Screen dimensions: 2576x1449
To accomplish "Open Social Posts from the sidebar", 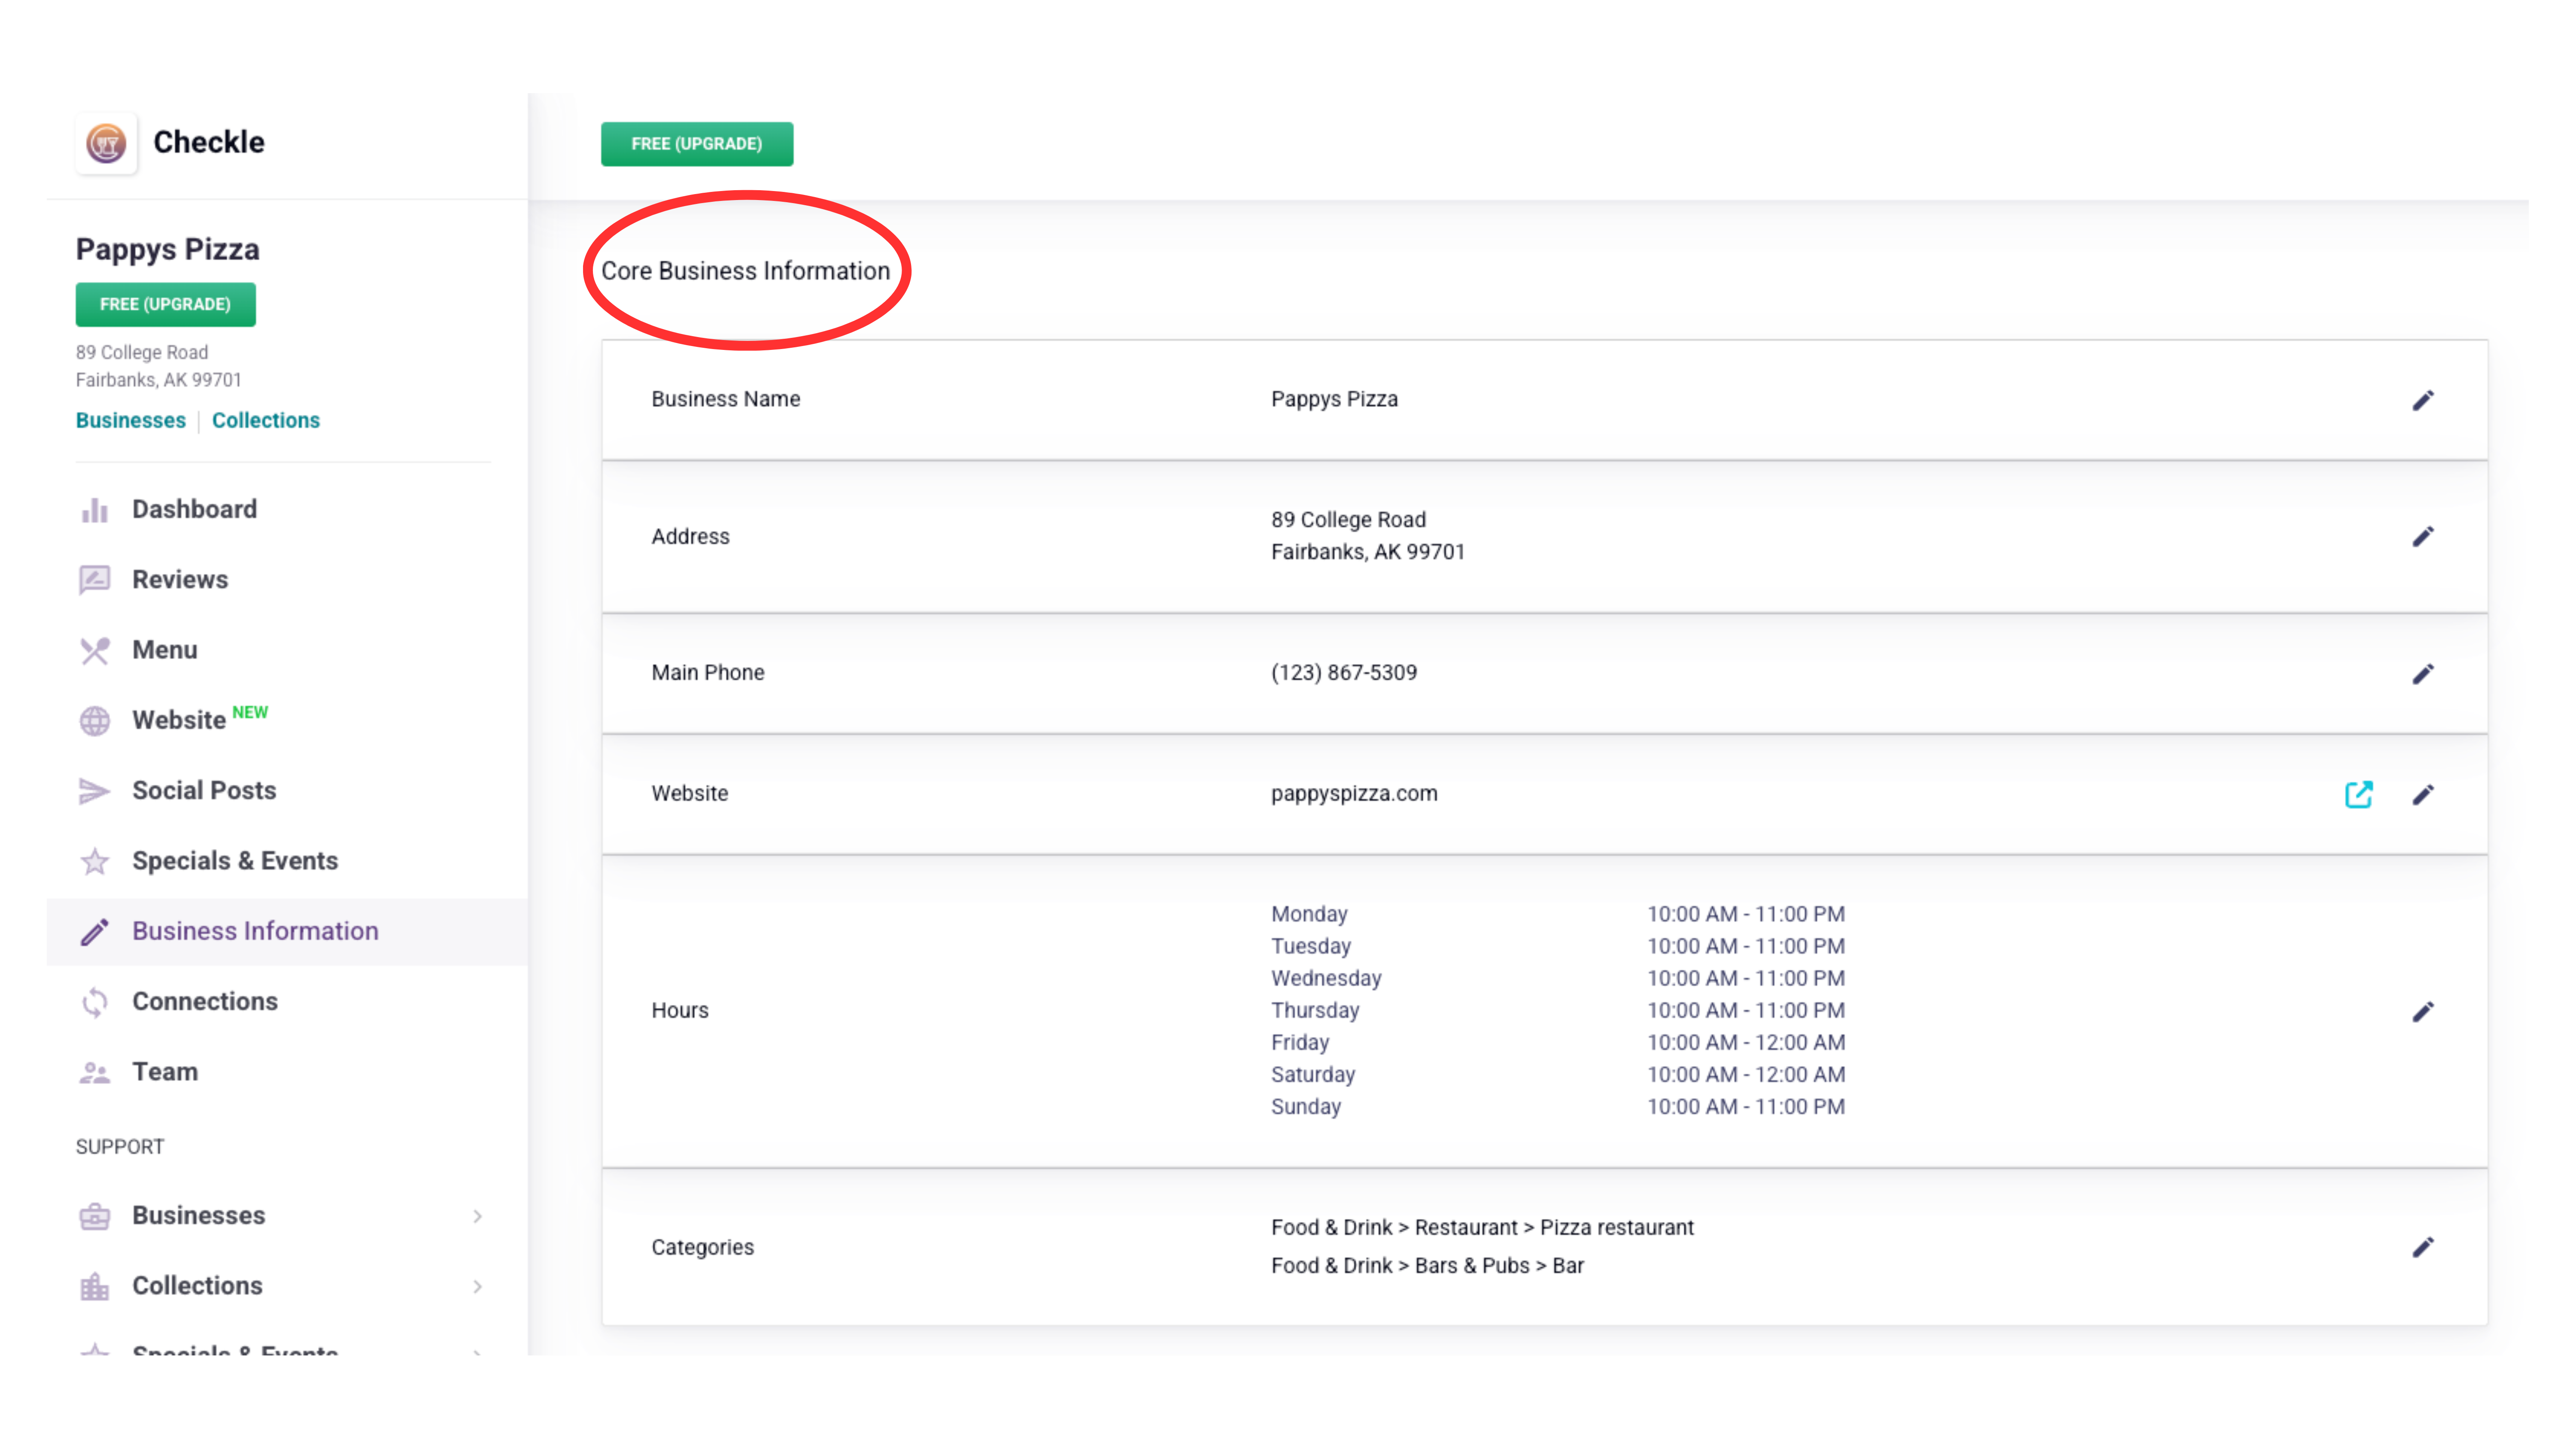I will [x=287, y=791].
